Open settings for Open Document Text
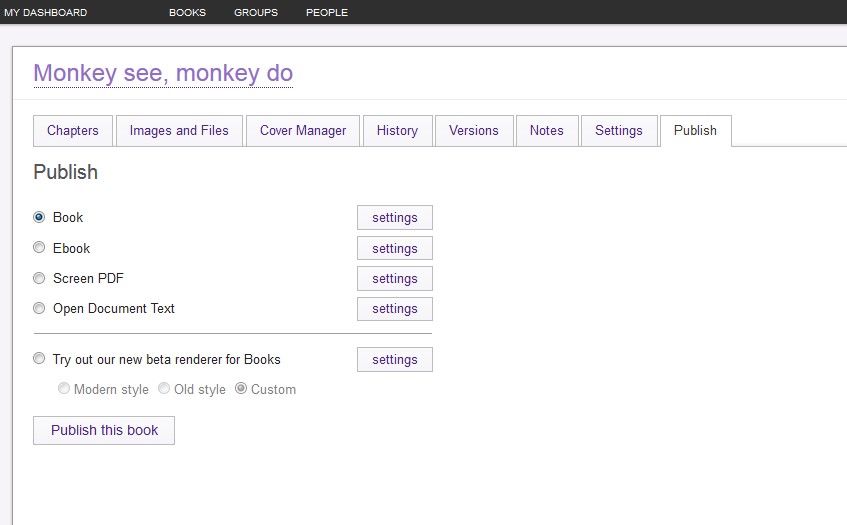This screenshot has height=525, width=847. (394, 309)
